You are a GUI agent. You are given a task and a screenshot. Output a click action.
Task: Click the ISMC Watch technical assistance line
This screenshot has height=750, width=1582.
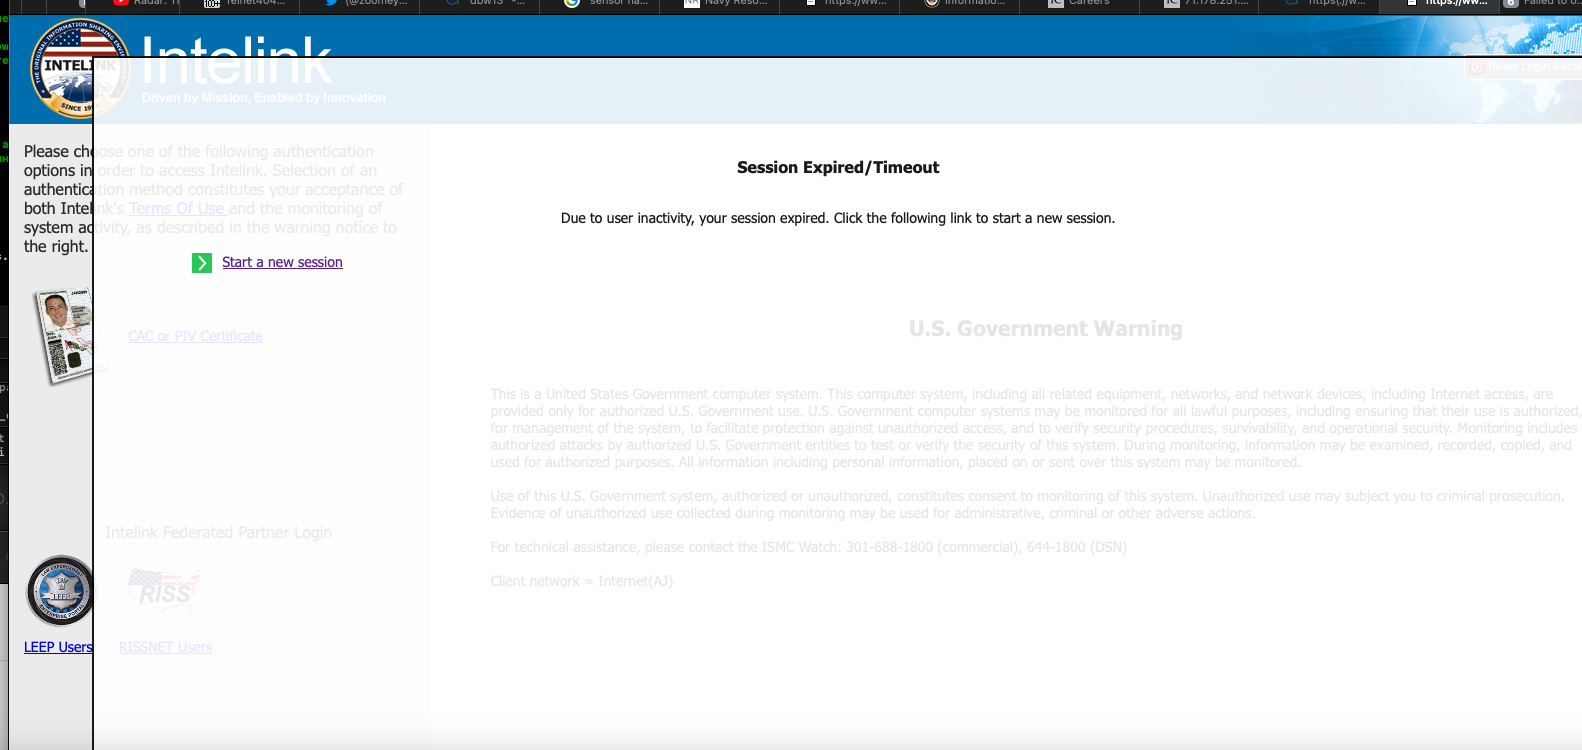coord(808,547)
